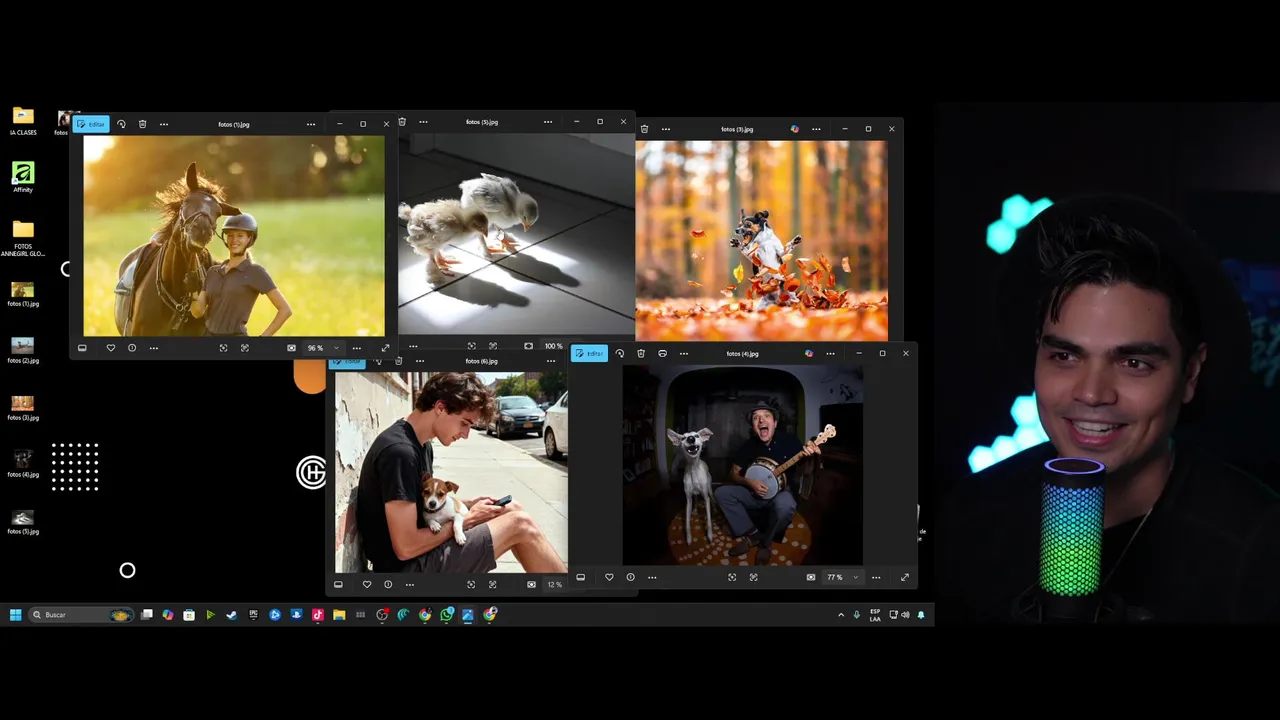Open more options after Designer icon in fotos (3).jpg

816,129
